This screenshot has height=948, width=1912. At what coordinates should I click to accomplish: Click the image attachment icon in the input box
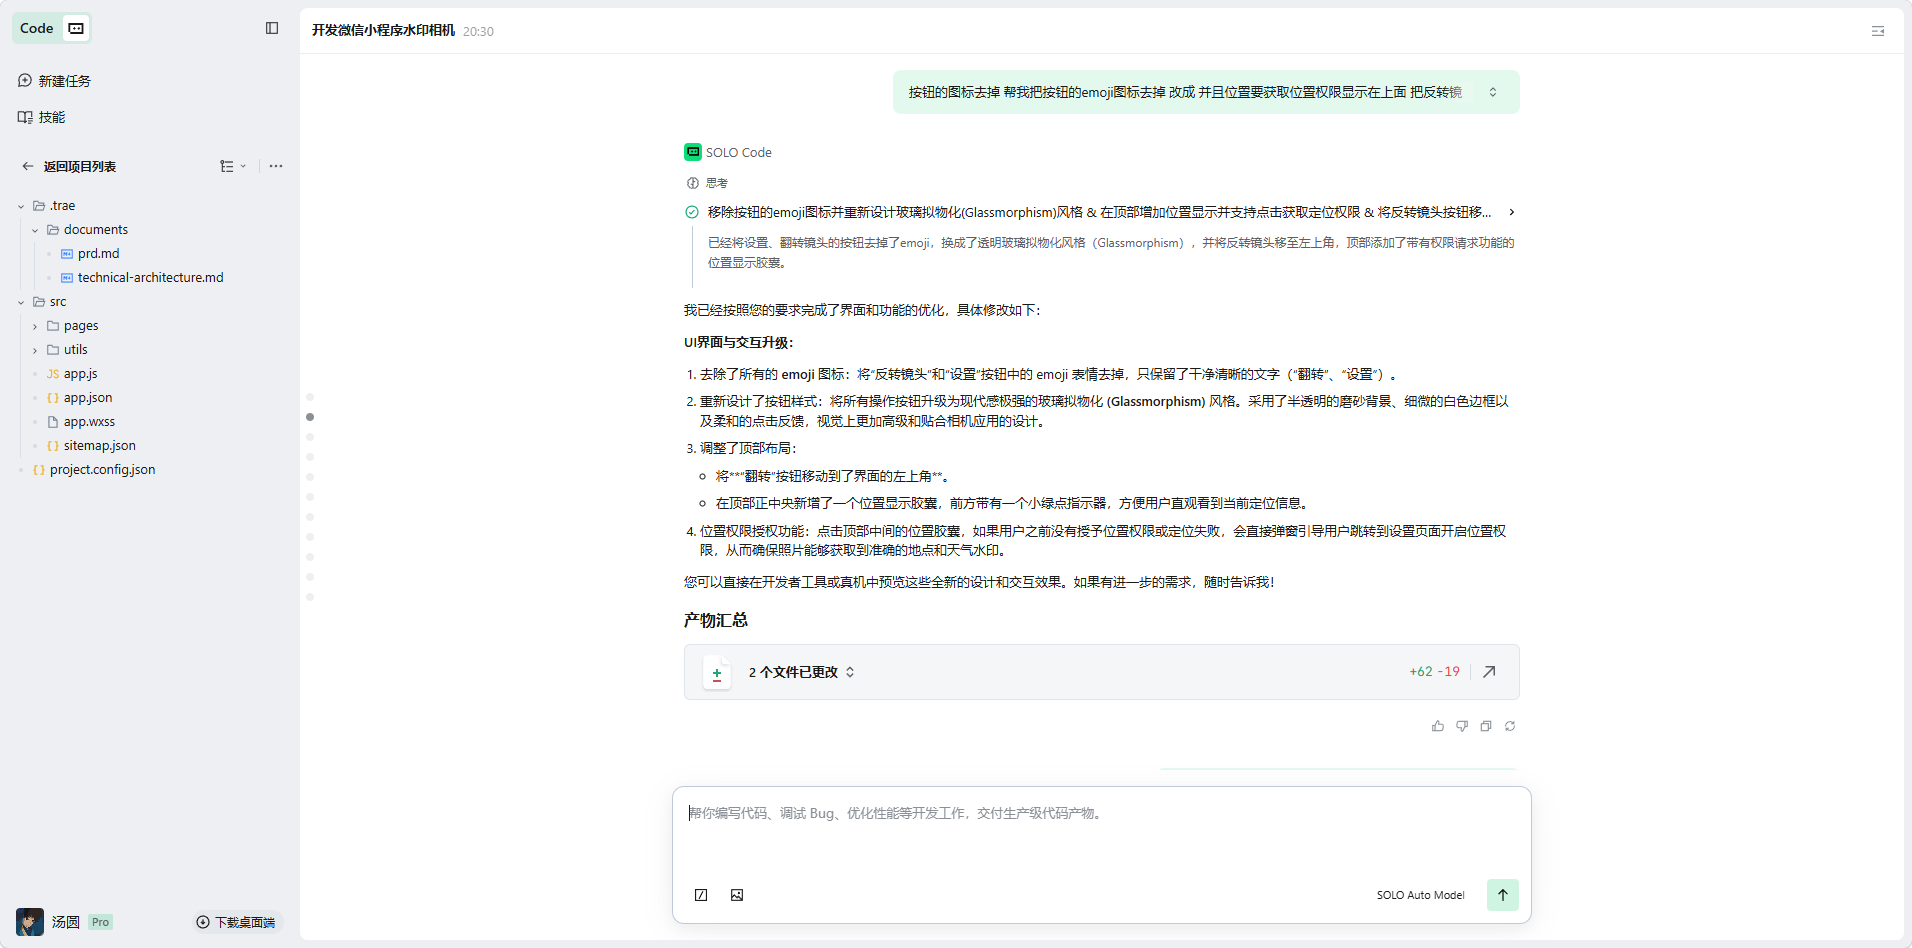737,895
